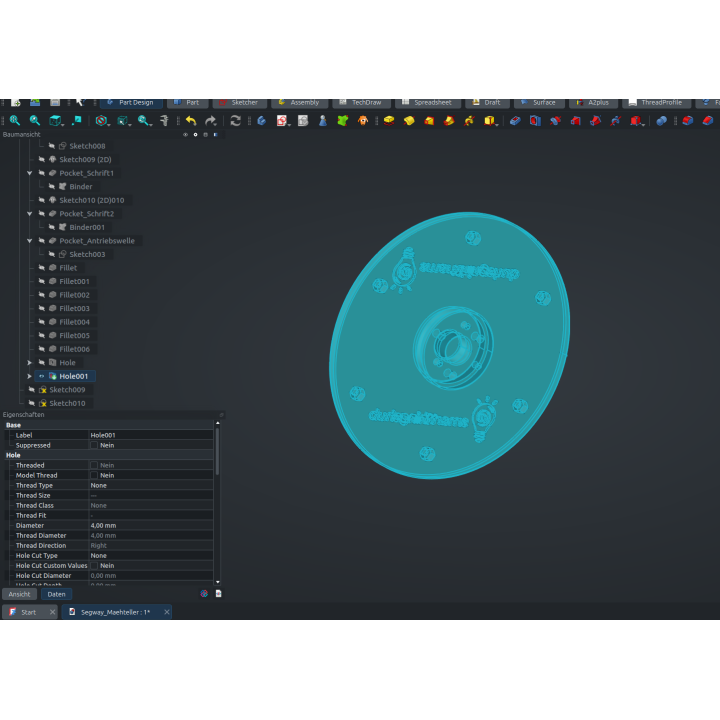This screenshot has width=720, height=720.
Task: Click the Undo arrow icon
Action: pos(191,120)
